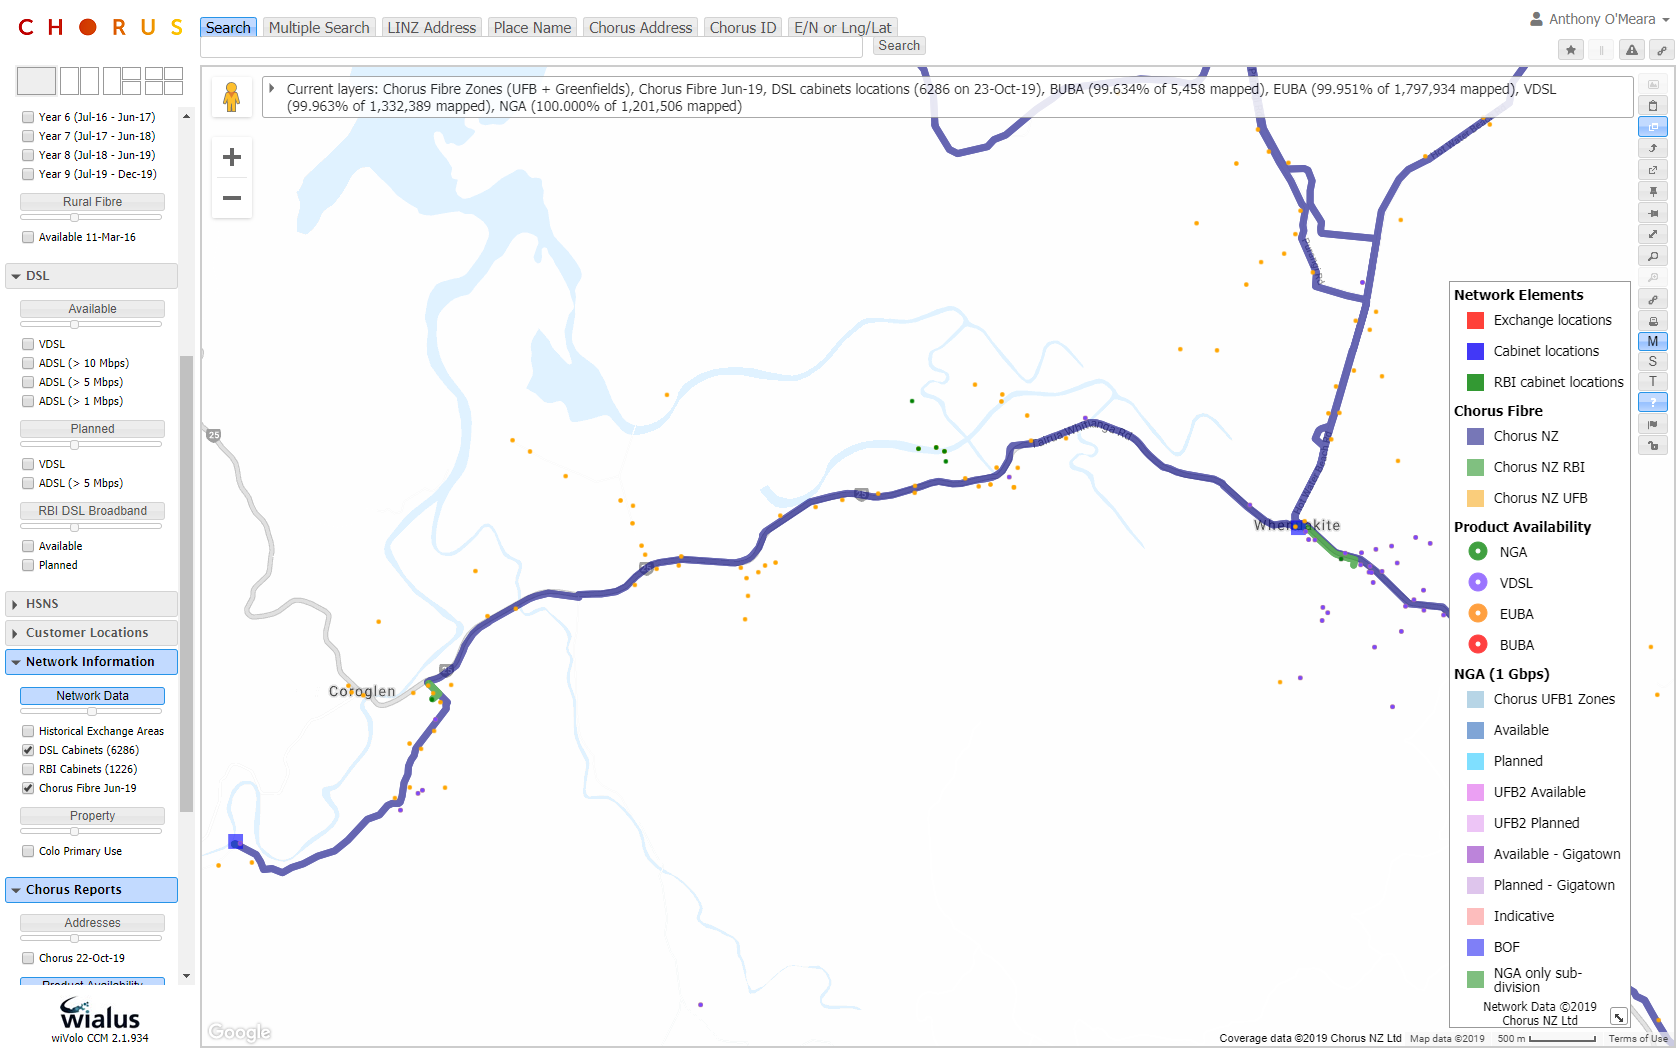Click the vertical pushpin icon
This screenshot has width=1680, height=1050.
point(1653,191)
